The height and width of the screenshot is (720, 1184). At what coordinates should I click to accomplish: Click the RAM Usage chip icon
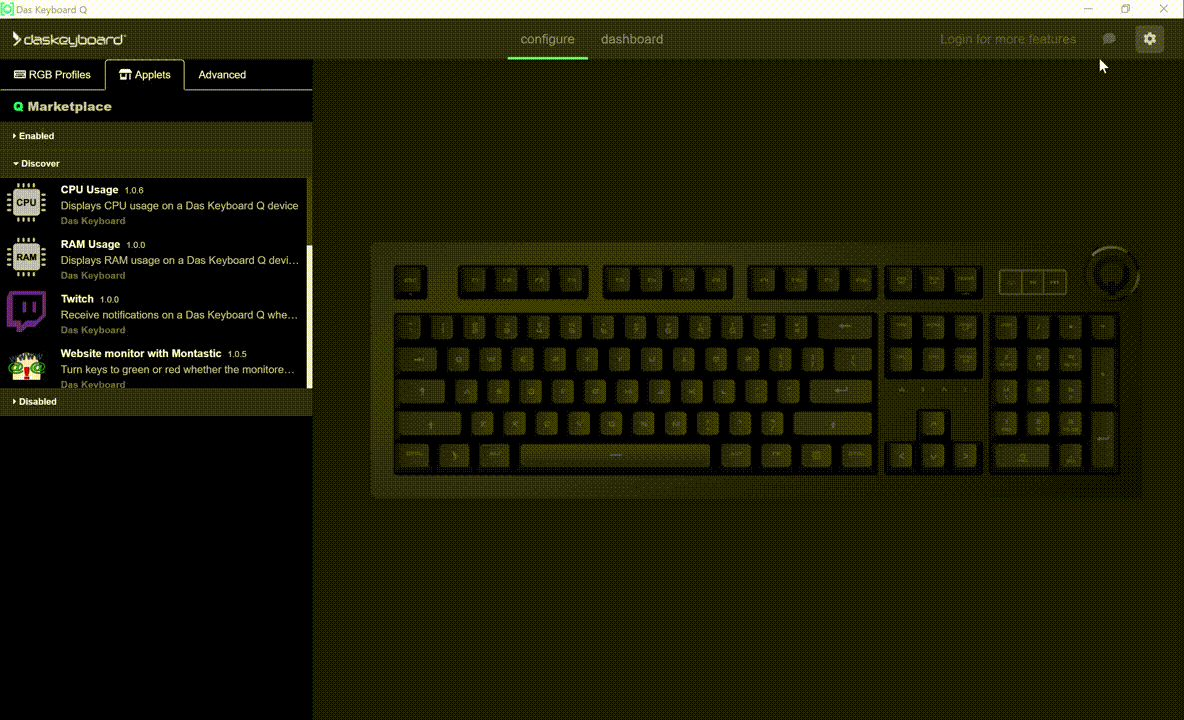point(26,257)
